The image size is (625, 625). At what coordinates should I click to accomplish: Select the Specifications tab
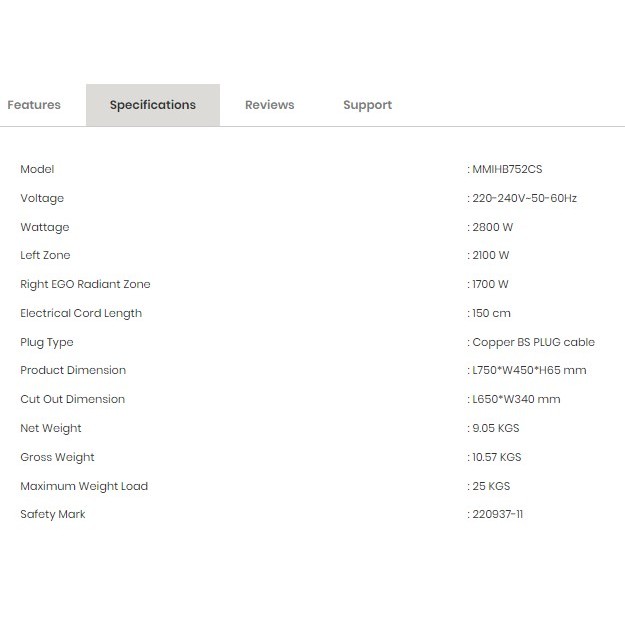(x=152, y=105)
